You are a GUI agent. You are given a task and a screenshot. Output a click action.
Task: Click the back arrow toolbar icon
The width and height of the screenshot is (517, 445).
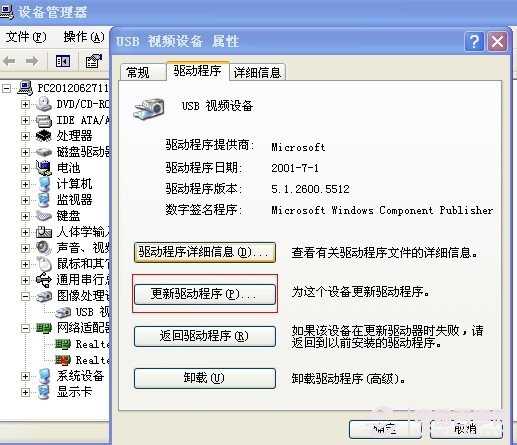pyautogui.click(x=9, y=61)
